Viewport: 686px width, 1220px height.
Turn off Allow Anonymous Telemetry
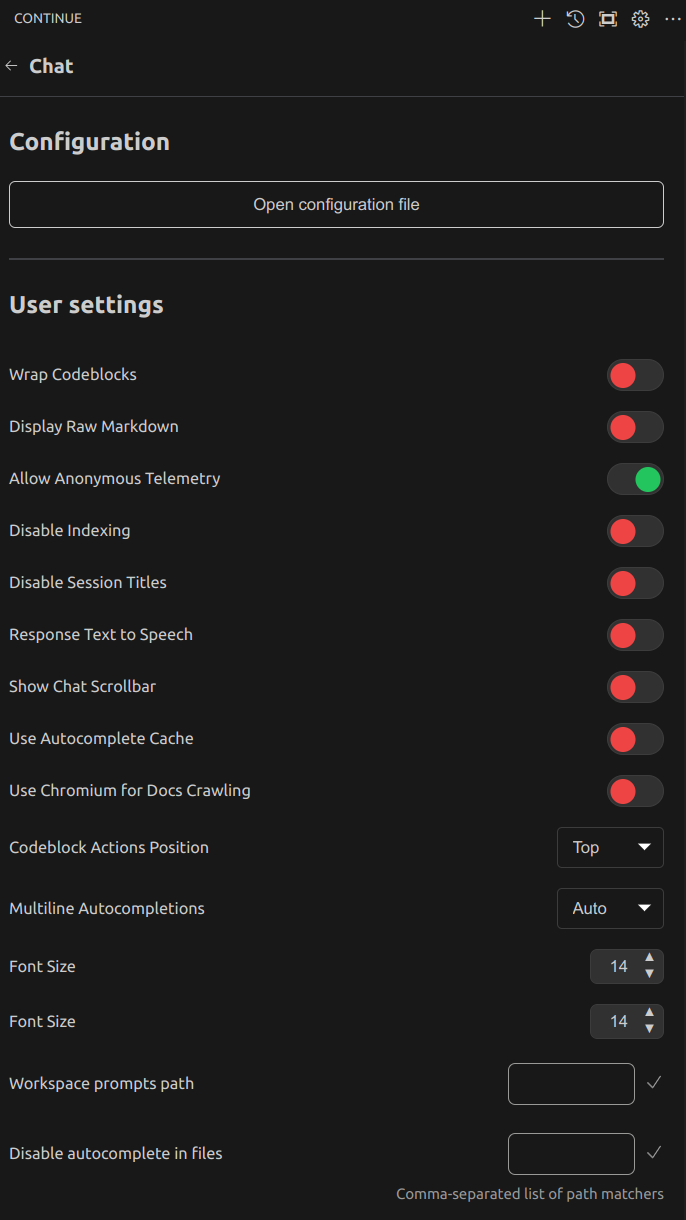point(635,479)
